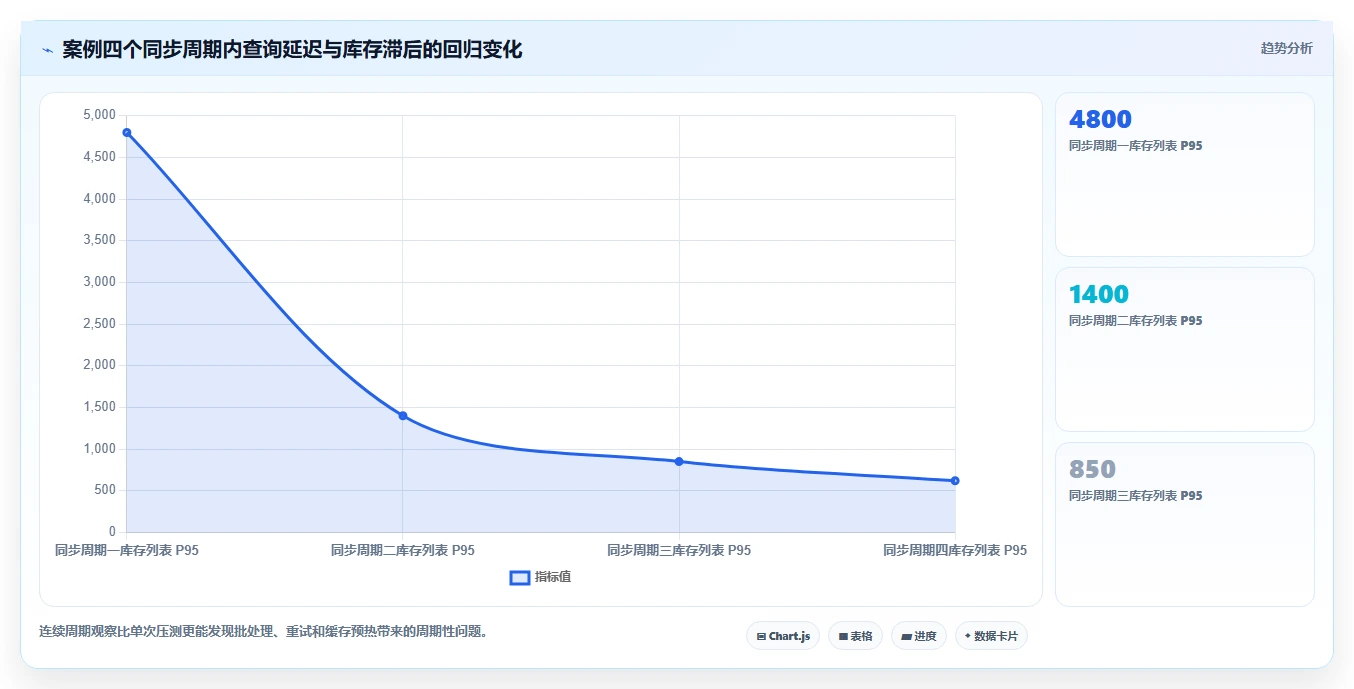Click x-axis label 同步周期二库存列表 P95
Screen dimensions: 1354x689
click(x=403, y=550)
